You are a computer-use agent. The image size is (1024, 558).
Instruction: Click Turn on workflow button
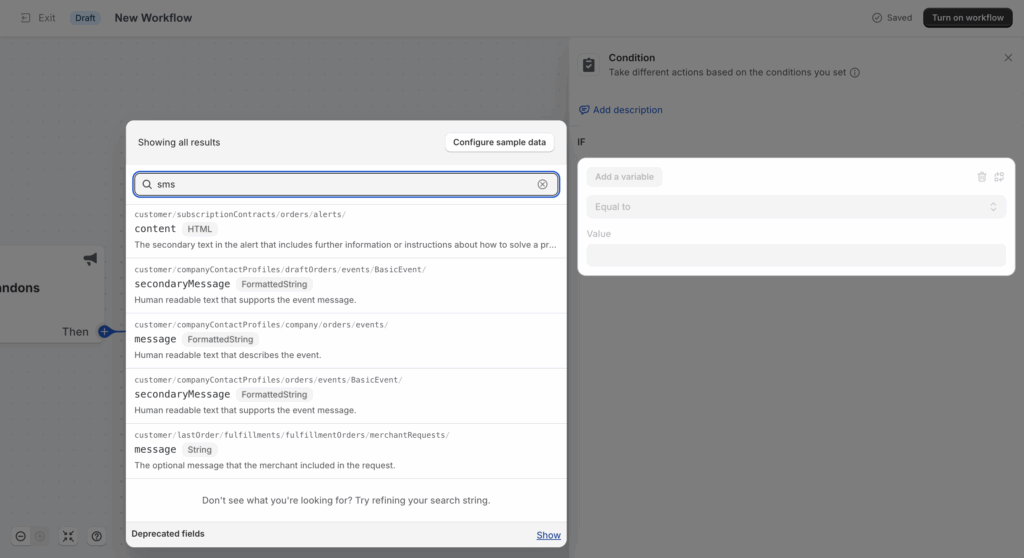967,18
